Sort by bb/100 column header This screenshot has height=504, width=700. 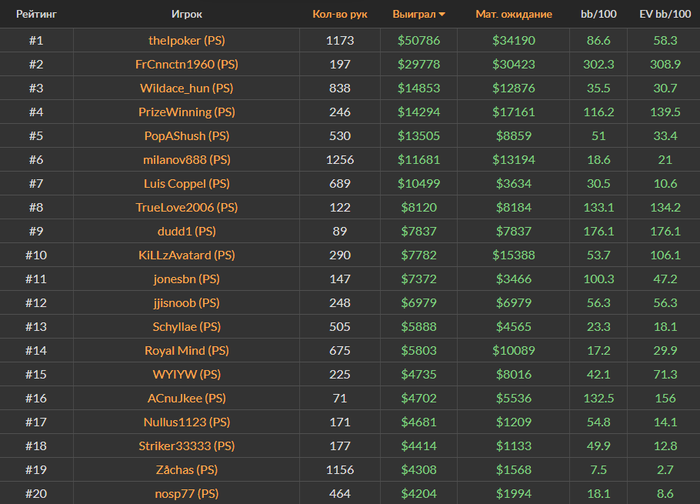coord(598,14)
